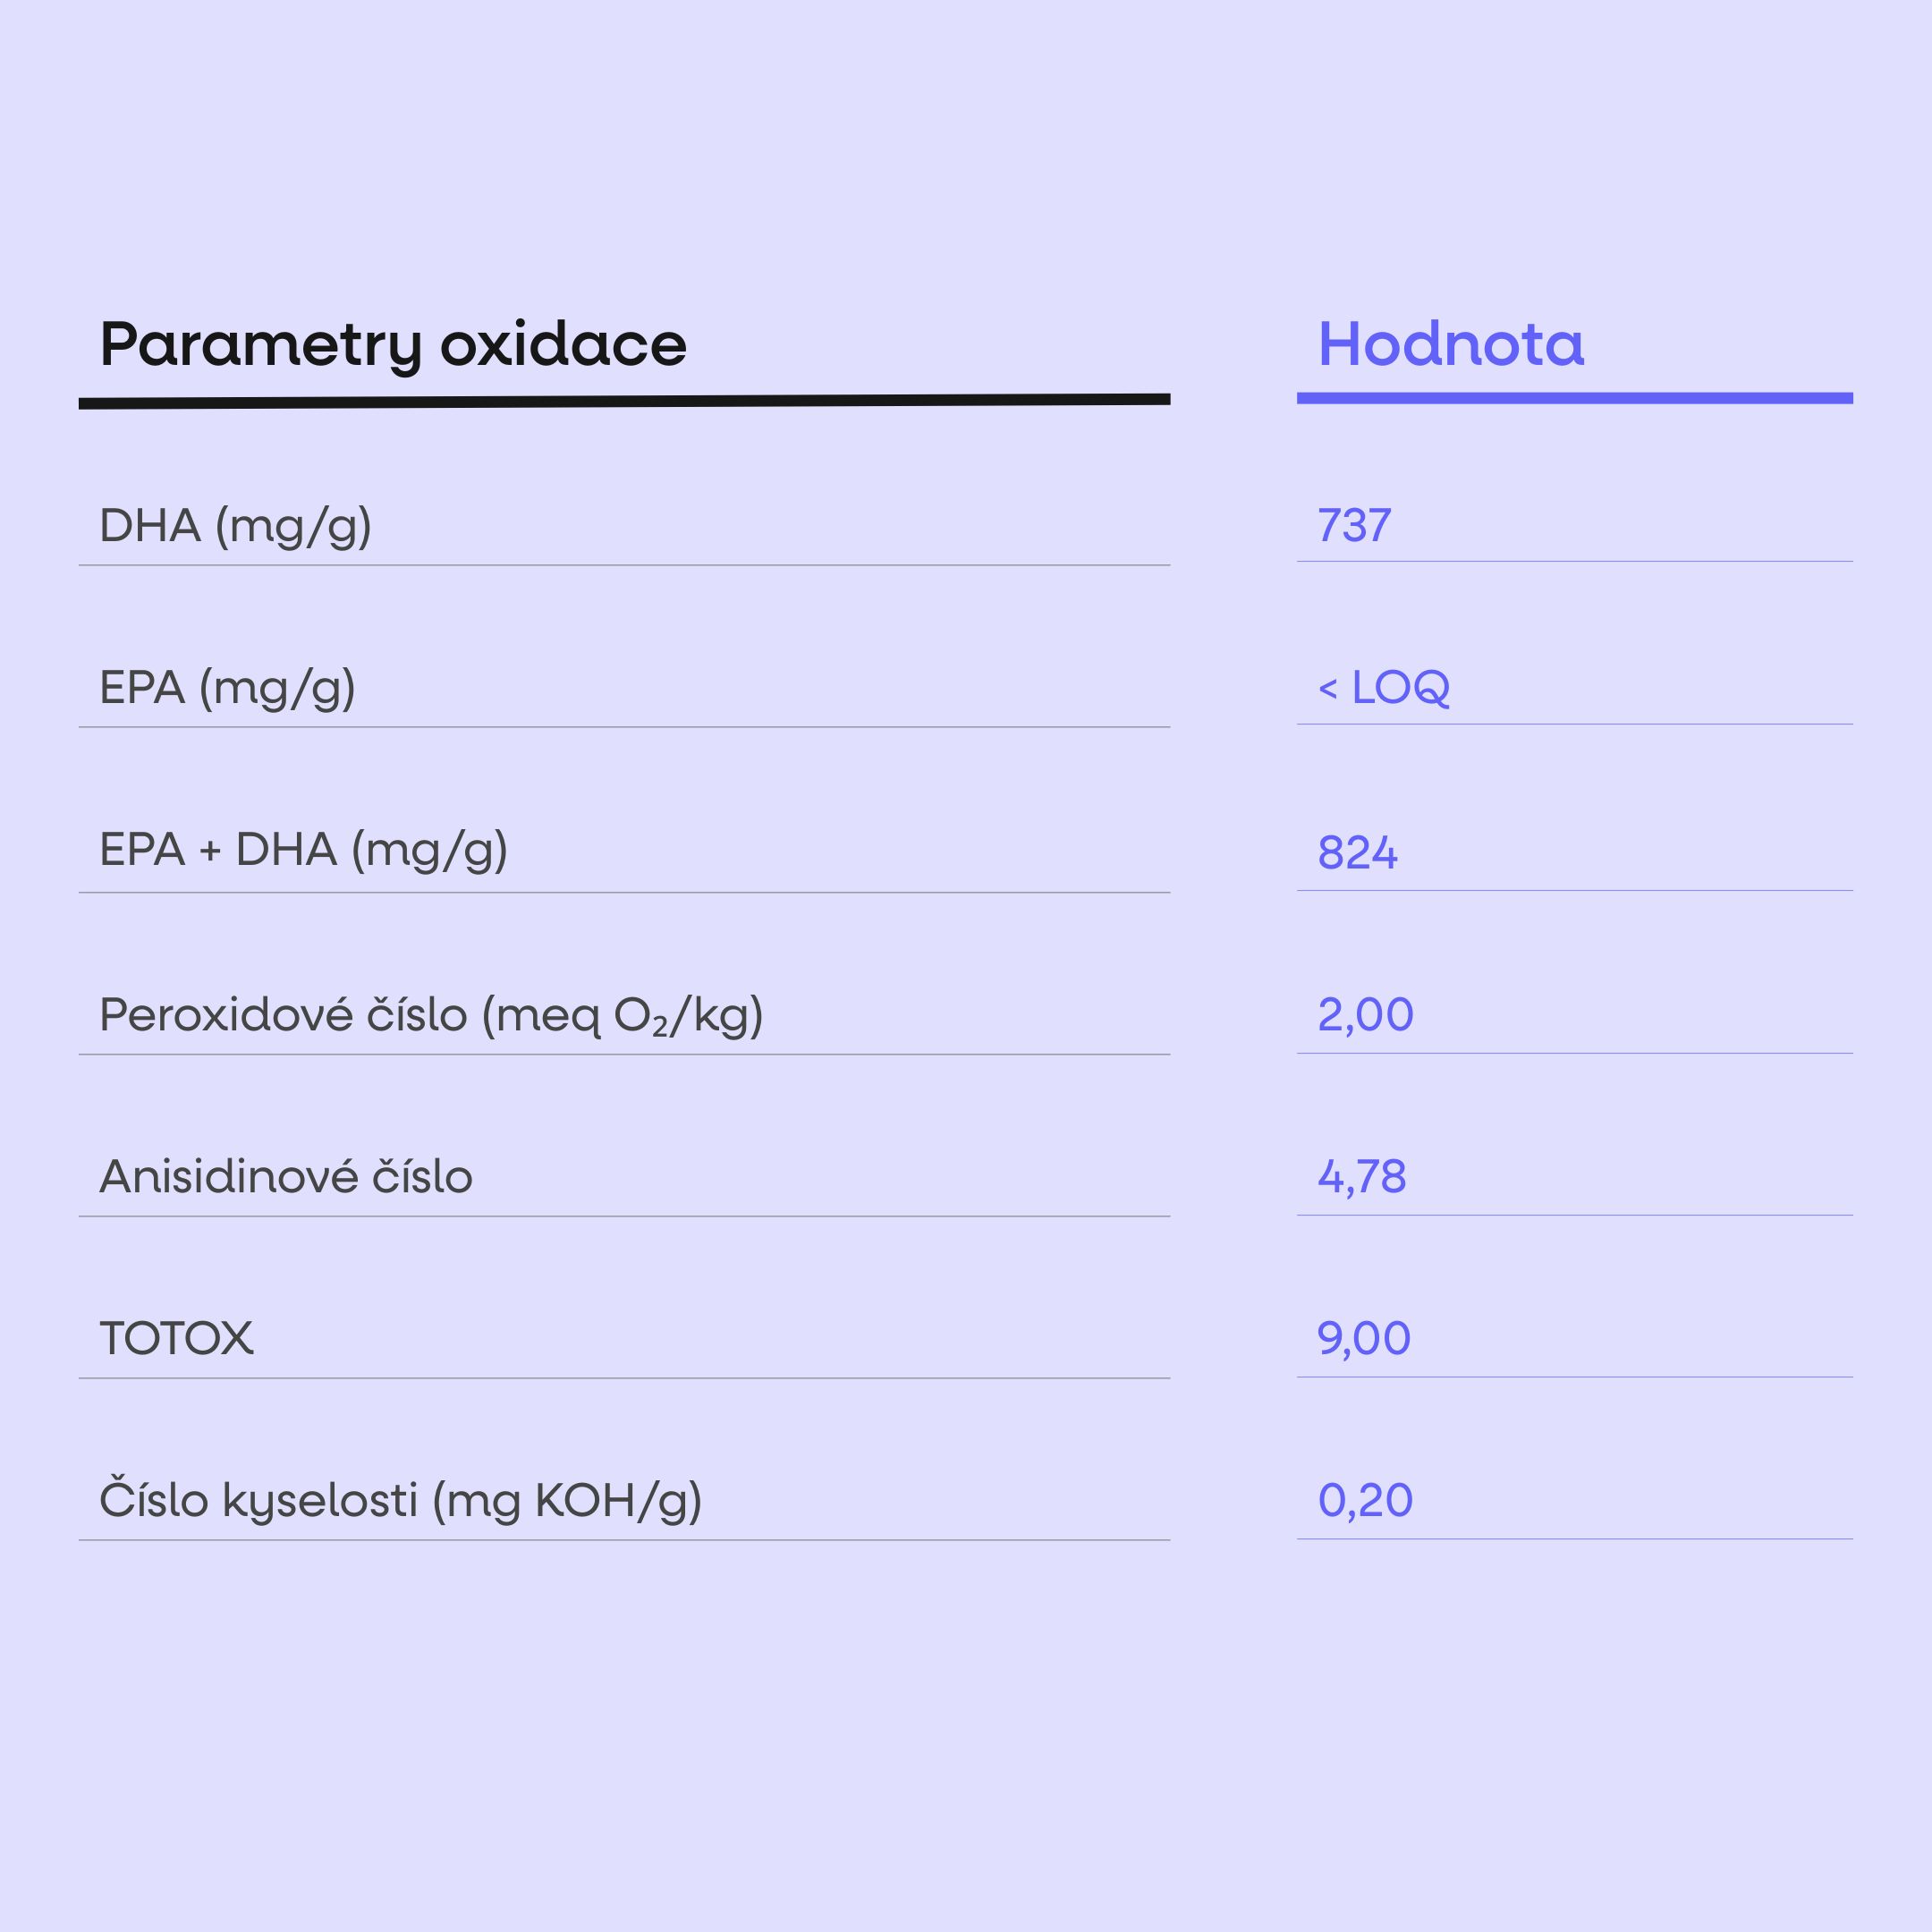Click the O₂ subscript in the peroxide label

(x=641, y=1017)
